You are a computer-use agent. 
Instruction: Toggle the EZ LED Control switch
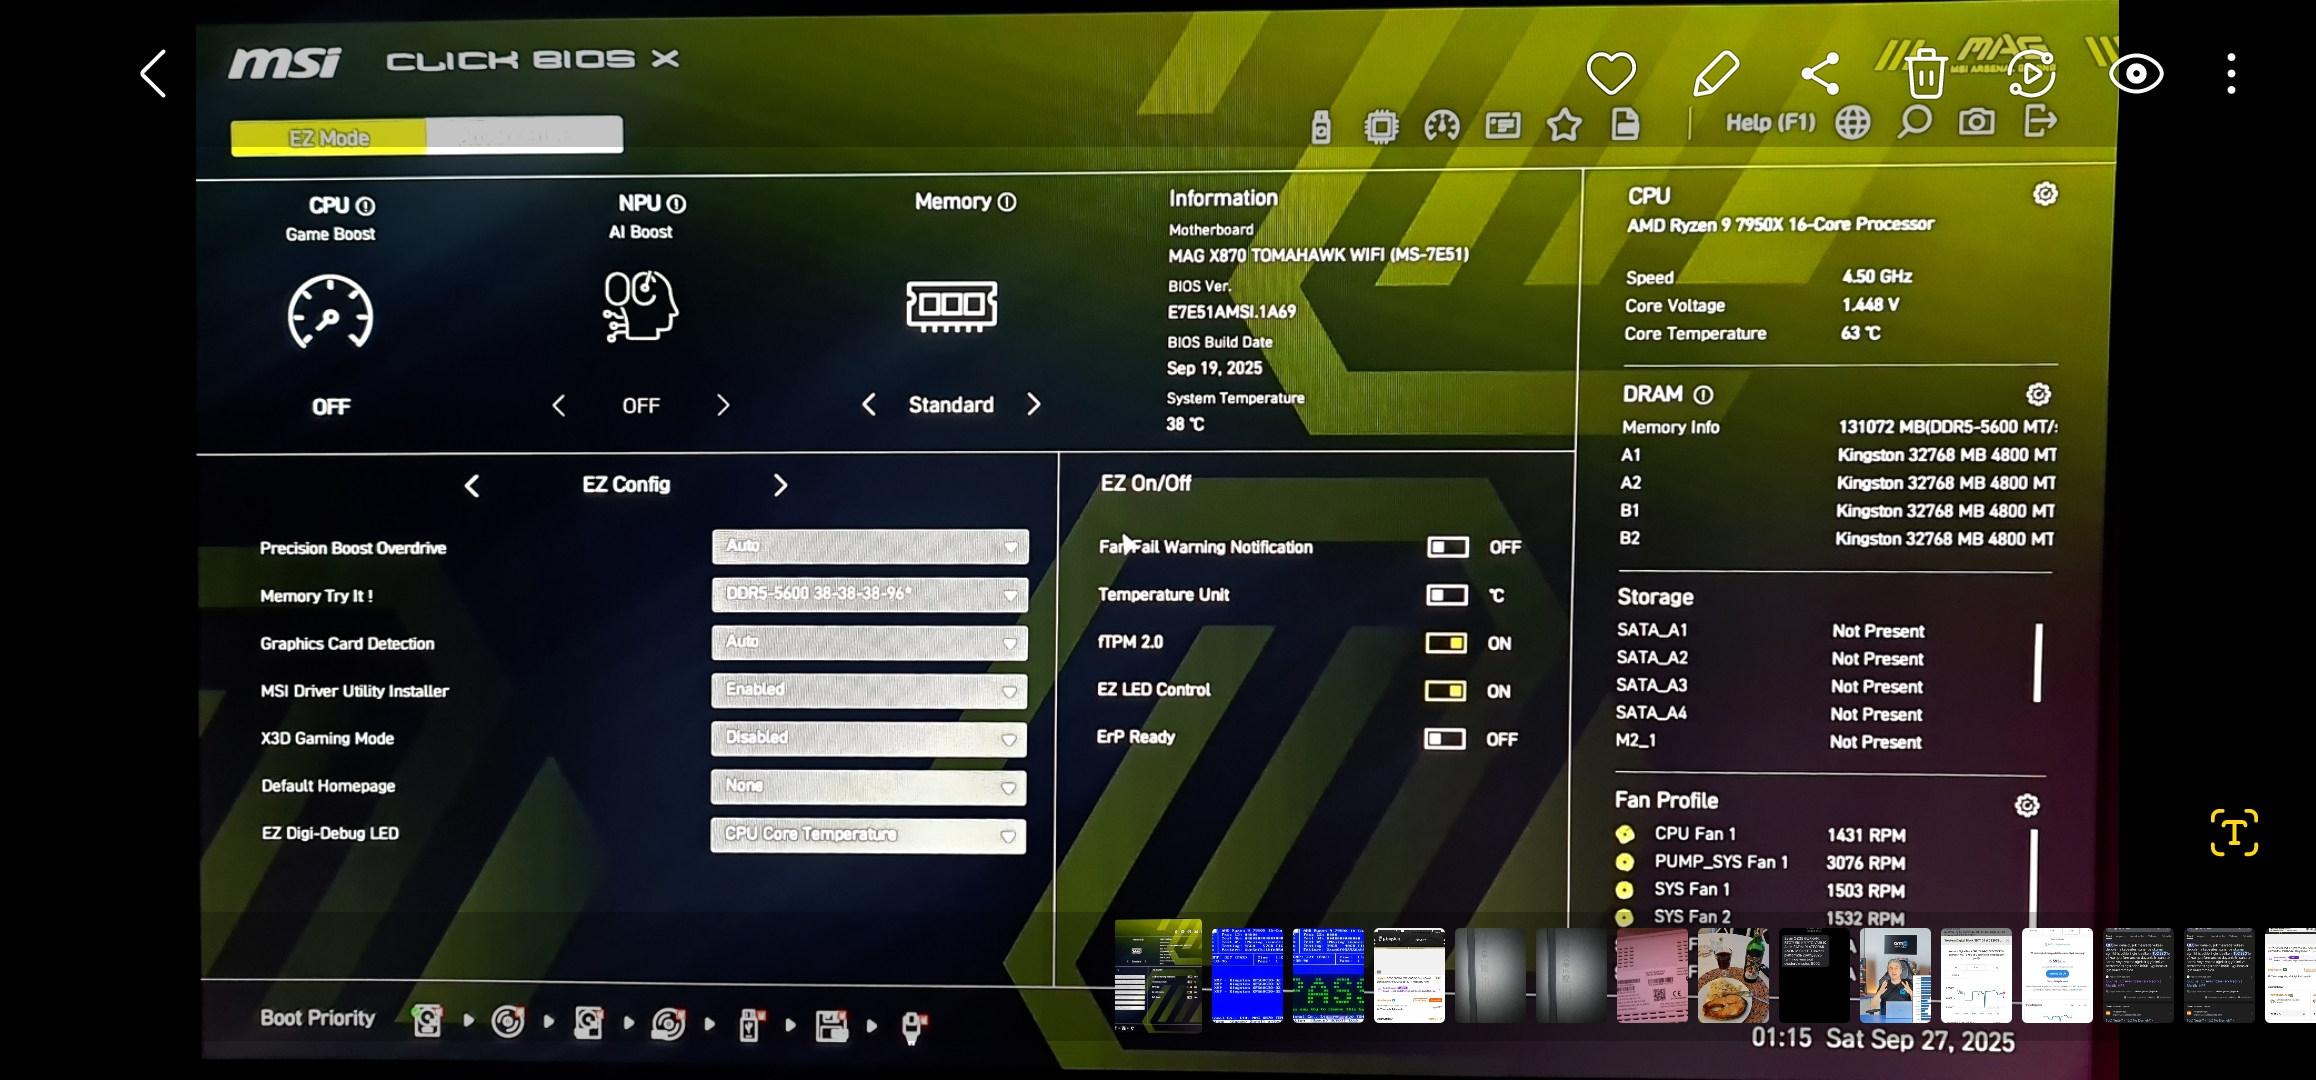click(x=1445, y=691)
